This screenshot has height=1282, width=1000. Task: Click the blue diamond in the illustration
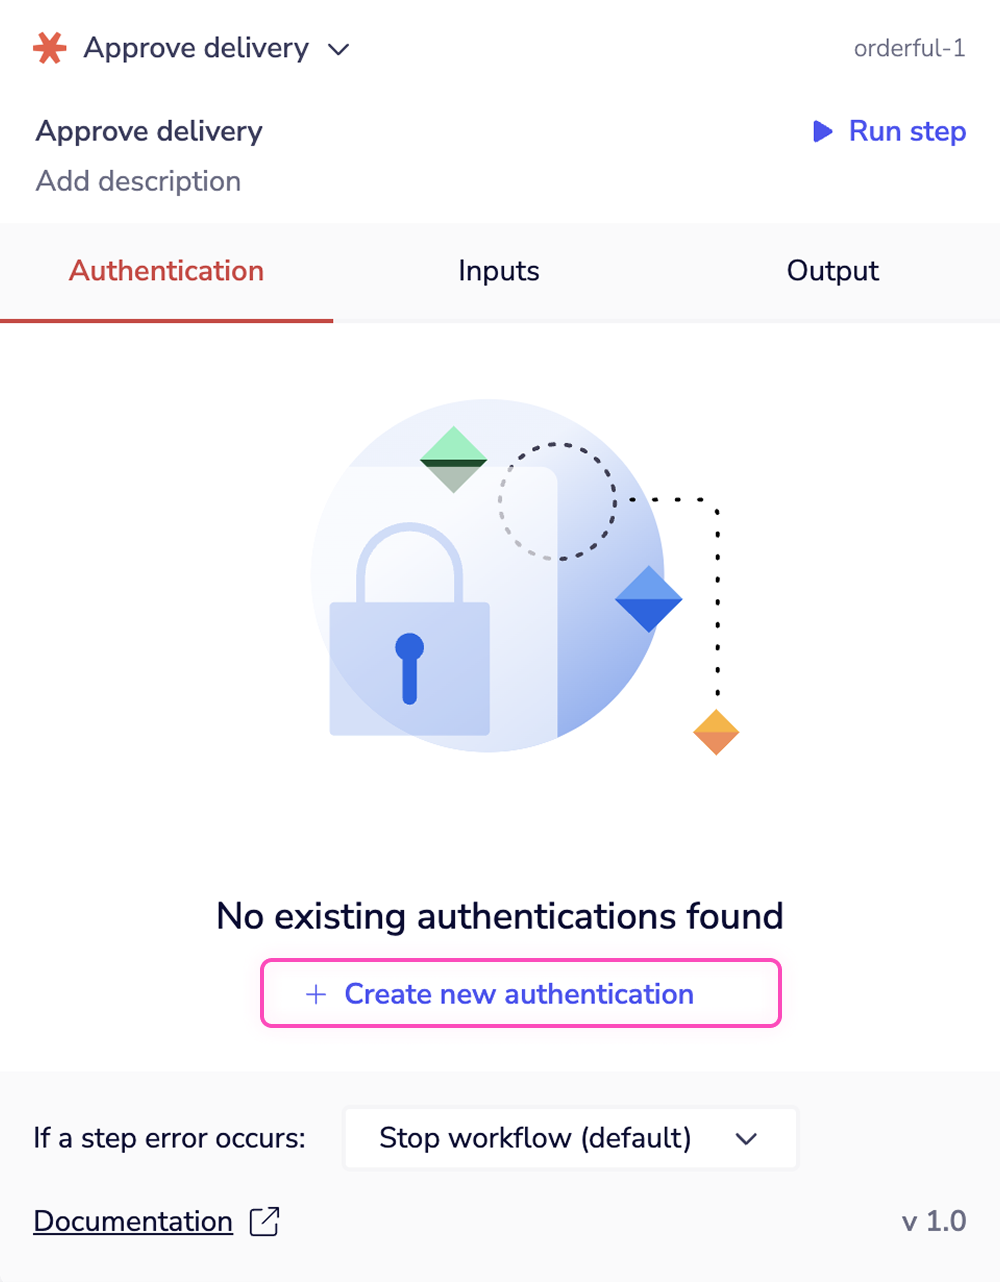[649, 599]
